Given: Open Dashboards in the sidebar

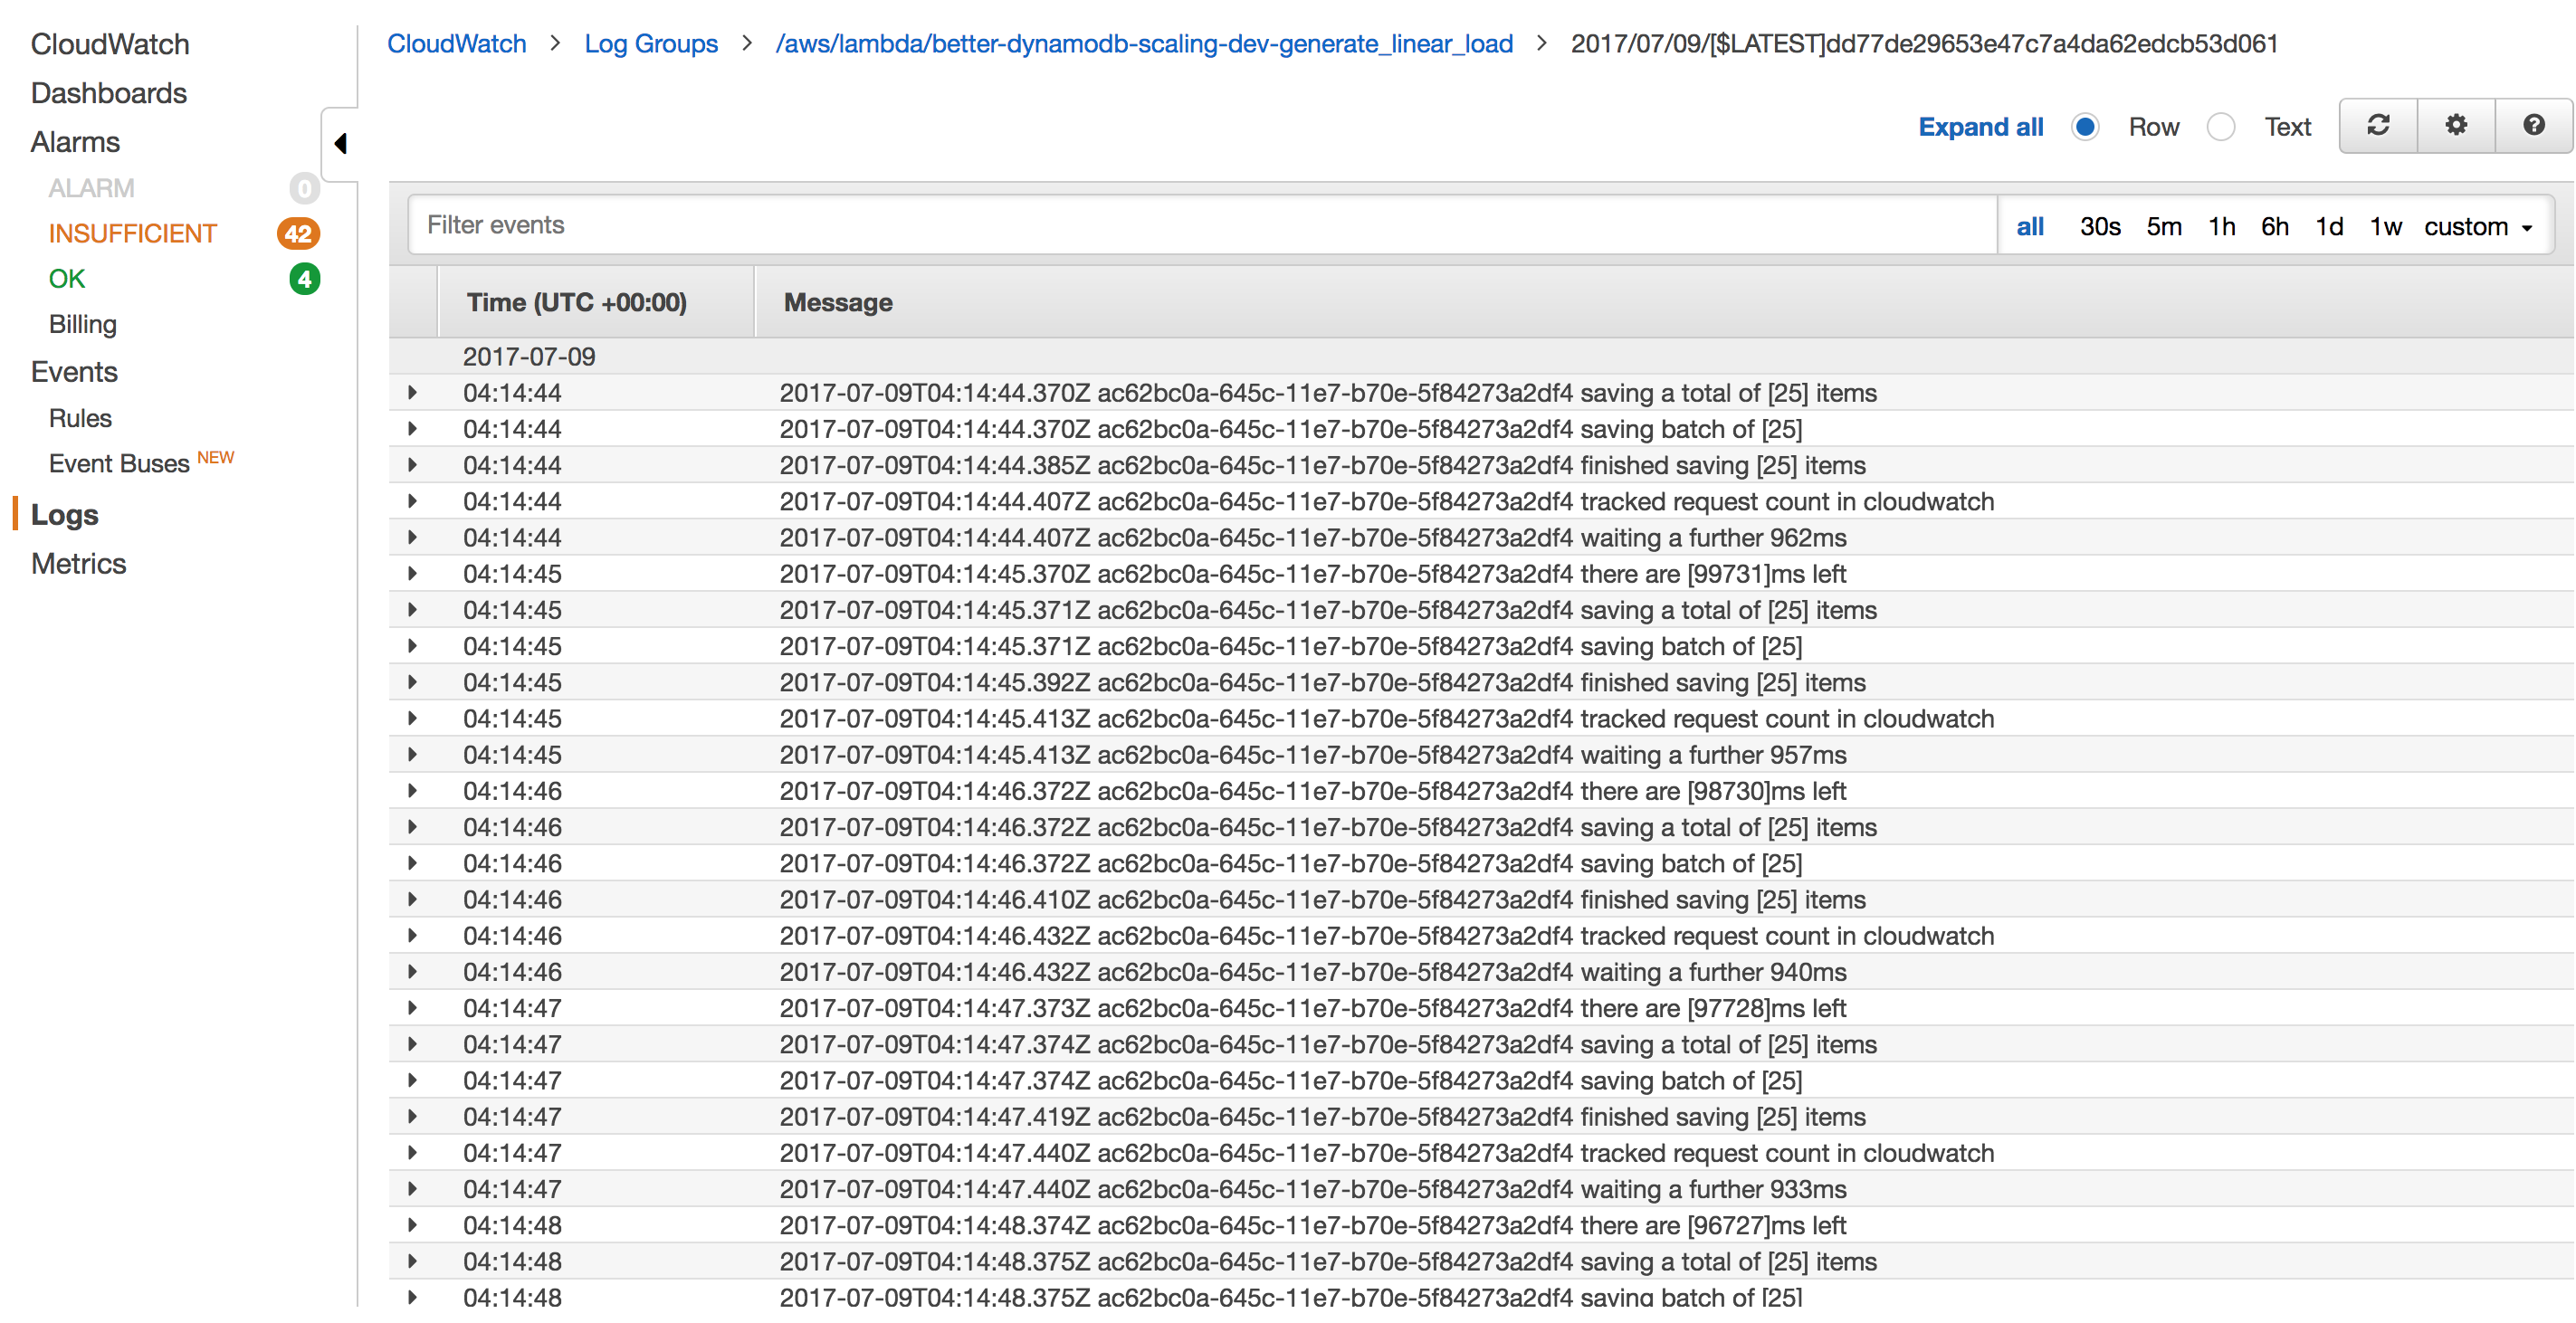Looking at the screenshot, I should pyautogui.click(x=109, y=93).
